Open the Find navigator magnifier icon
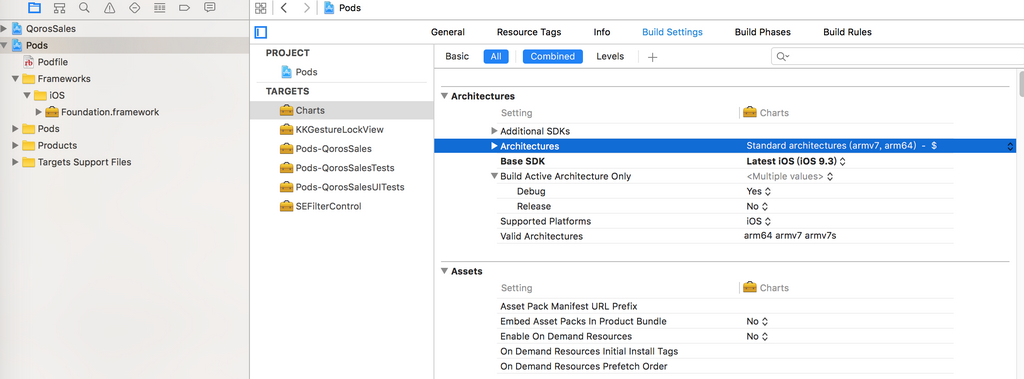 (84, 8)
